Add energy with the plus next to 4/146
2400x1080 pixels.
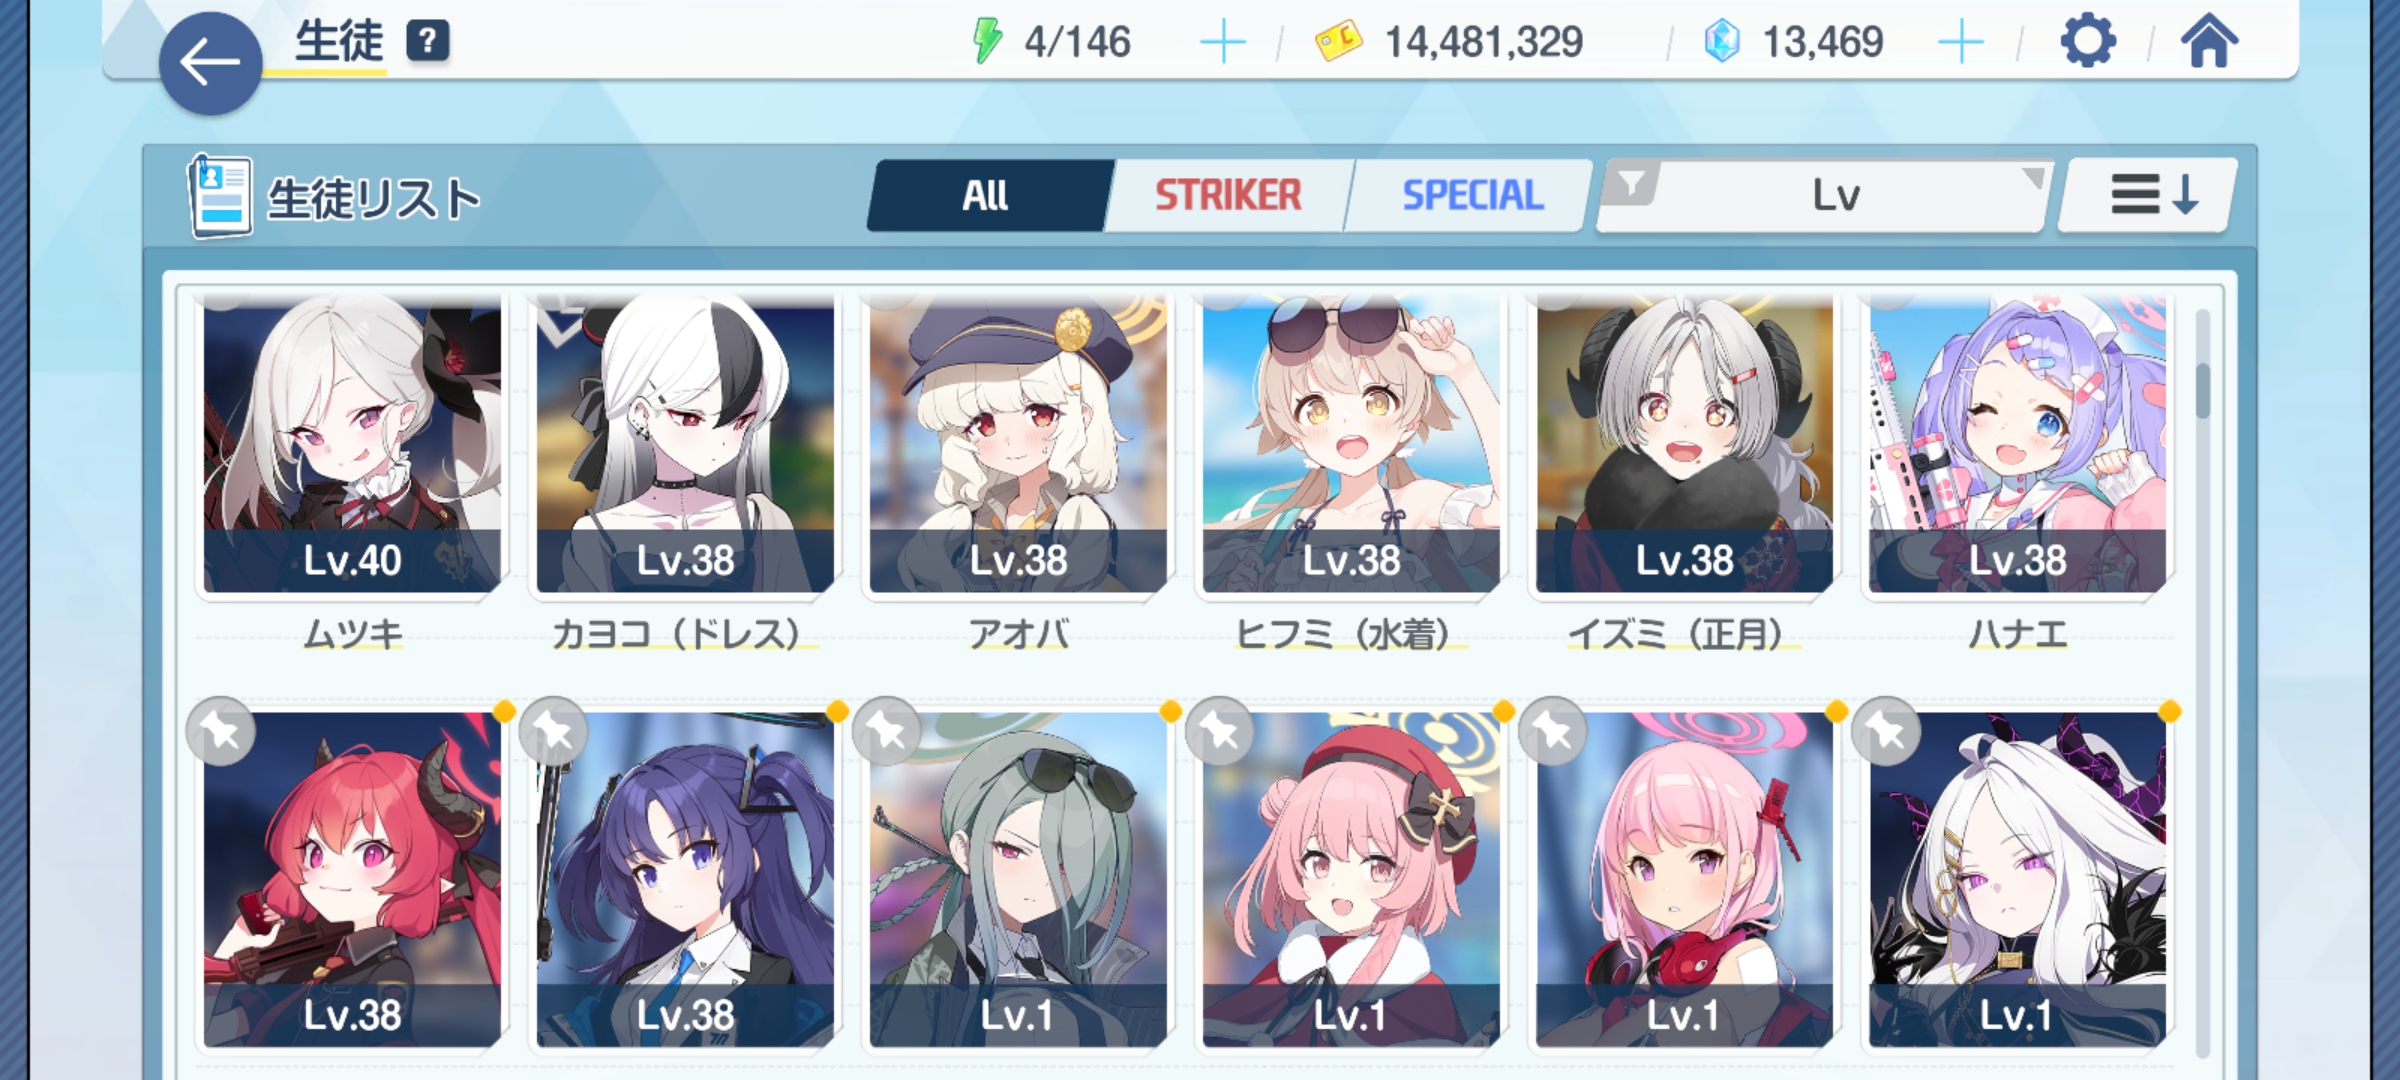[1222, 42]
